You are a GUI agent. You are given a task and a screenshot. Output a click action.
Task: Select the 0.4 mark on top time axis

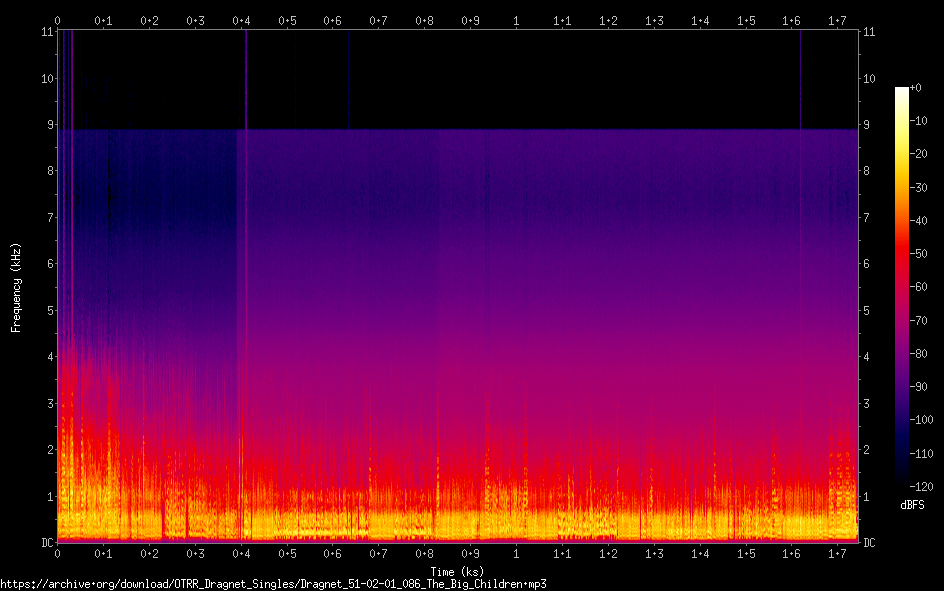tap(241, 20)
